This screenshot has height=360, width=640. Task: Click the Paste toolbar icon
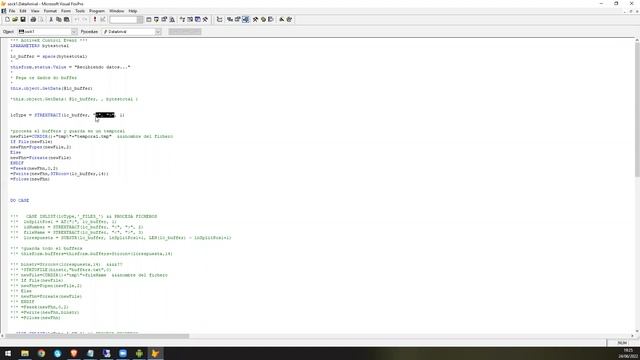point(67,19)
